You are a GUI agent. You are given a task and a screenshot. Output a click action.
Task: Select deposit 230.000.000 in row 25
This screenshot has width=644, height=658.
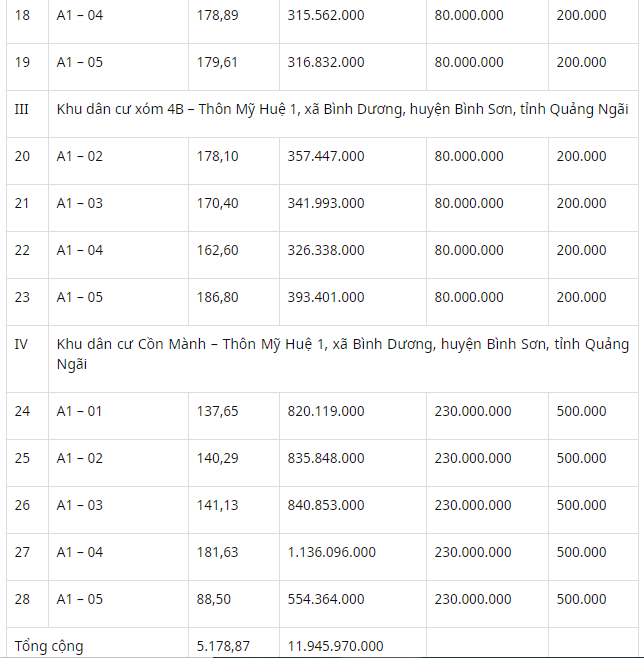point(473,458)
